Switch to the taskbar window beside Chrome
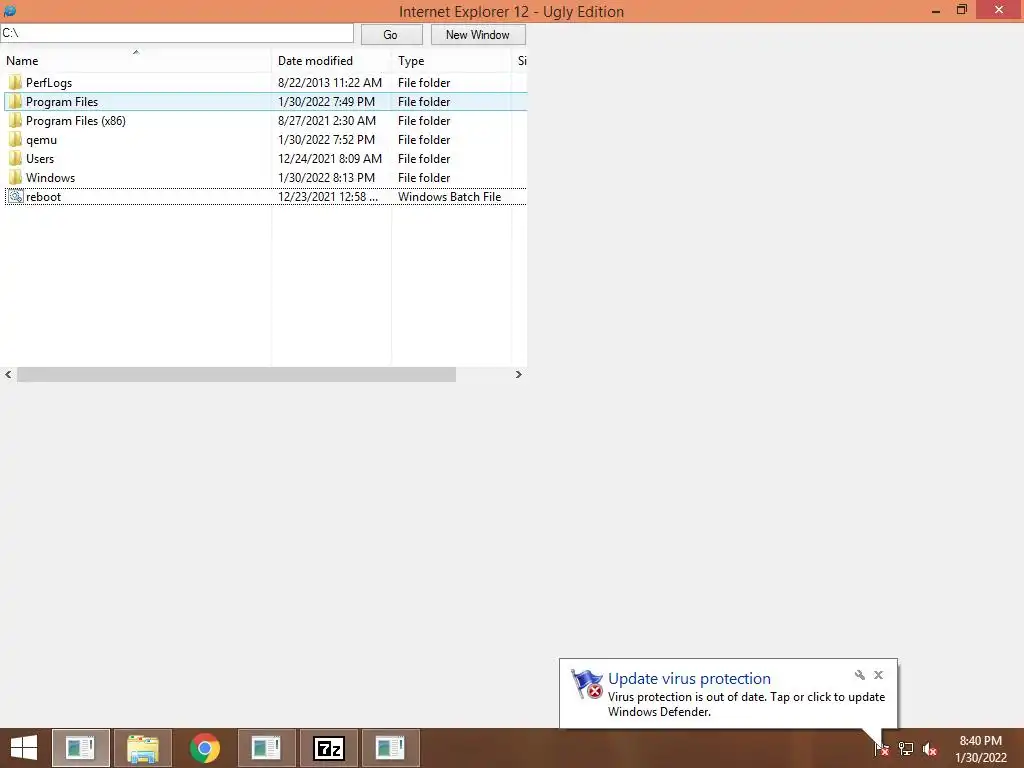Image resolution: width=1024 pixels, height=768 pixels. [x=266, y=748]
